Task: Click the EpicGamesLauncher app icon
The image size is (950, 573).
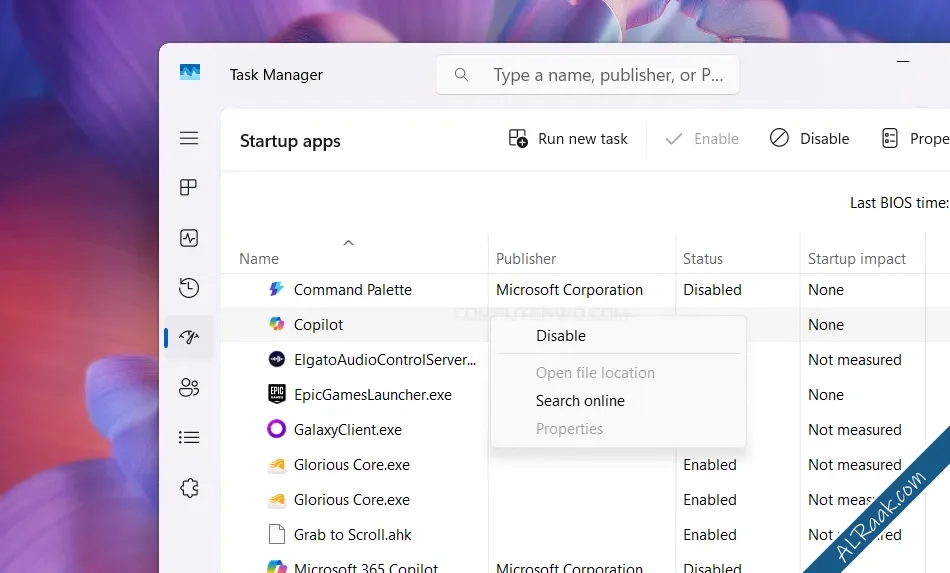Action: click(276, 394)
